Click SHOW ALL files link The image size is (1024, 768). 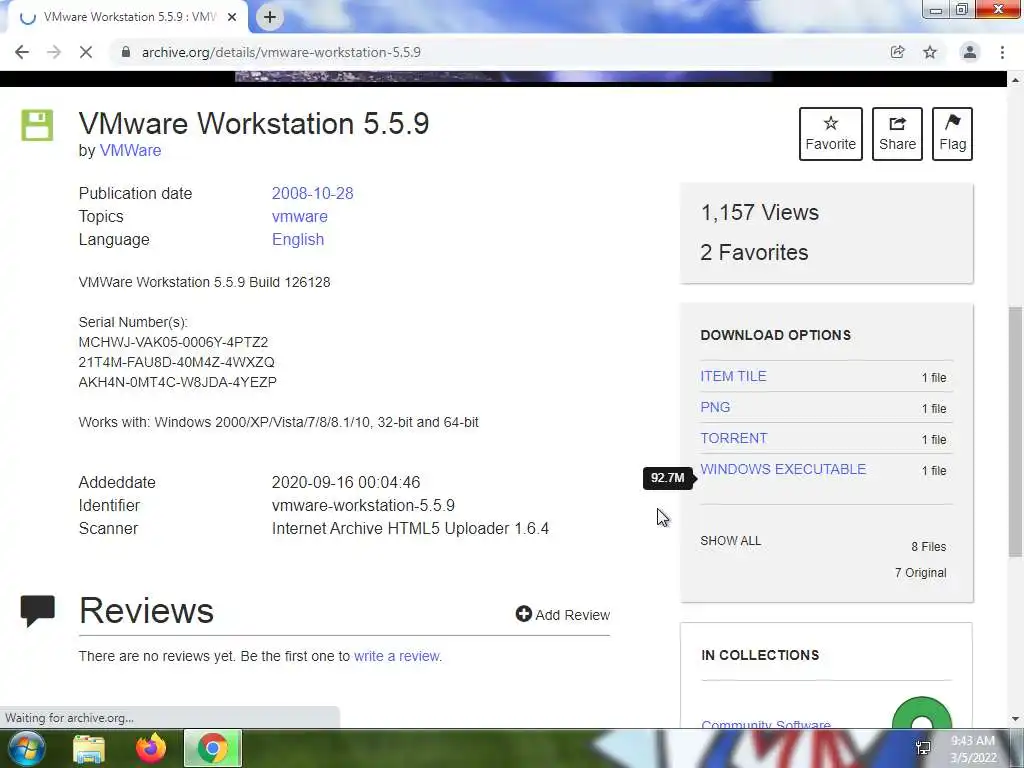pyautogui.click(x=730, y=541)
